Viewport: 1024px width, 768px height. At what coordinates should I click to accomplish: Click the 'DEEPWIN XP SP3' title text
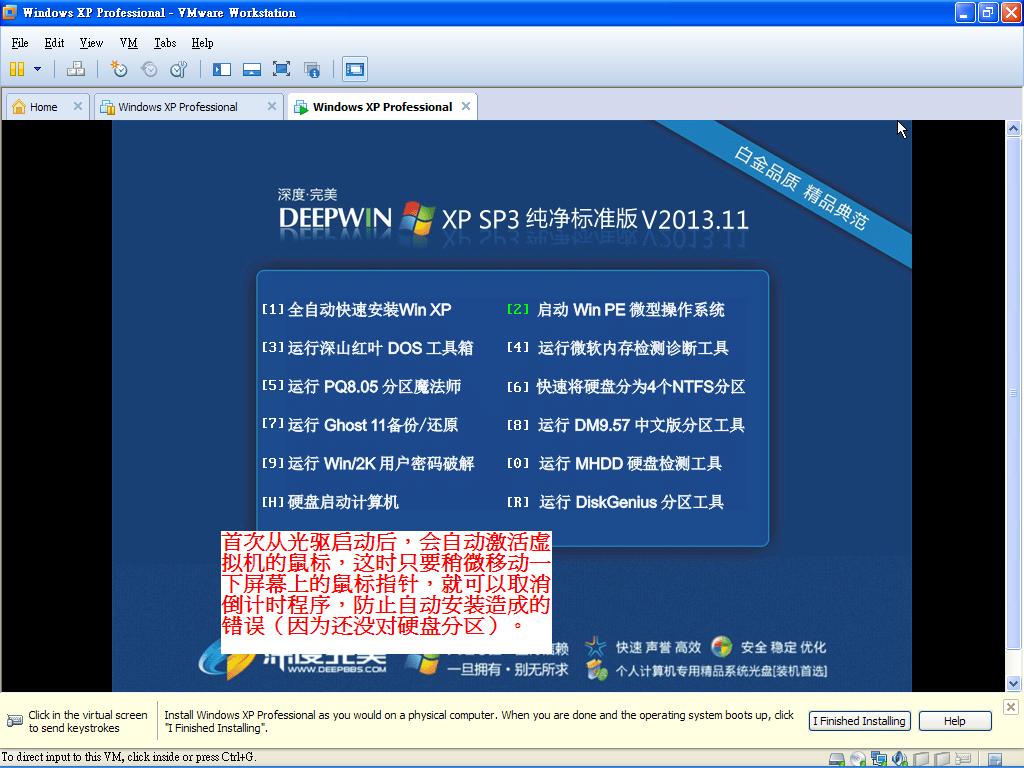(514, 219)
